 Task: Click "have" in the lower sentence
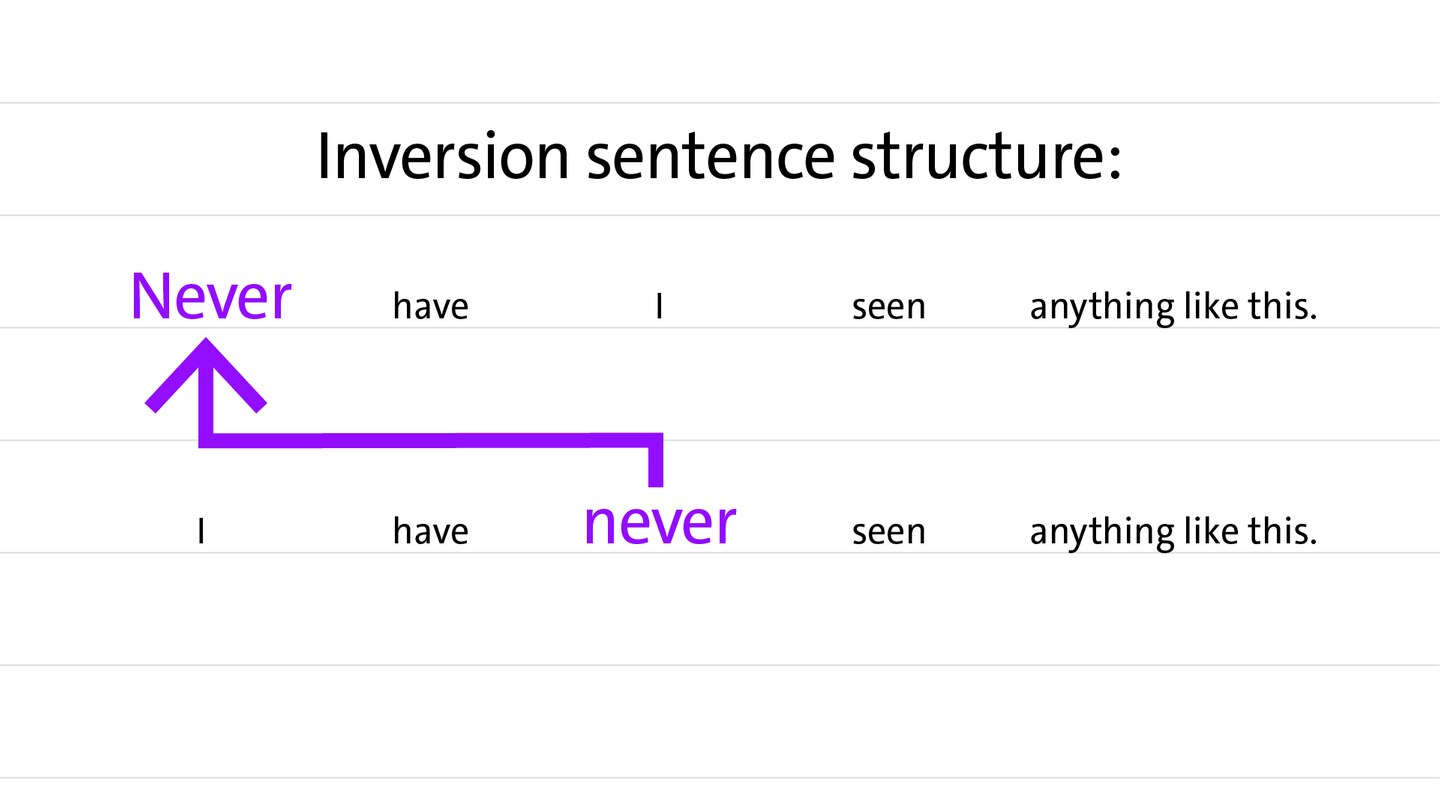pyautogui.click(x=430, y=531)
